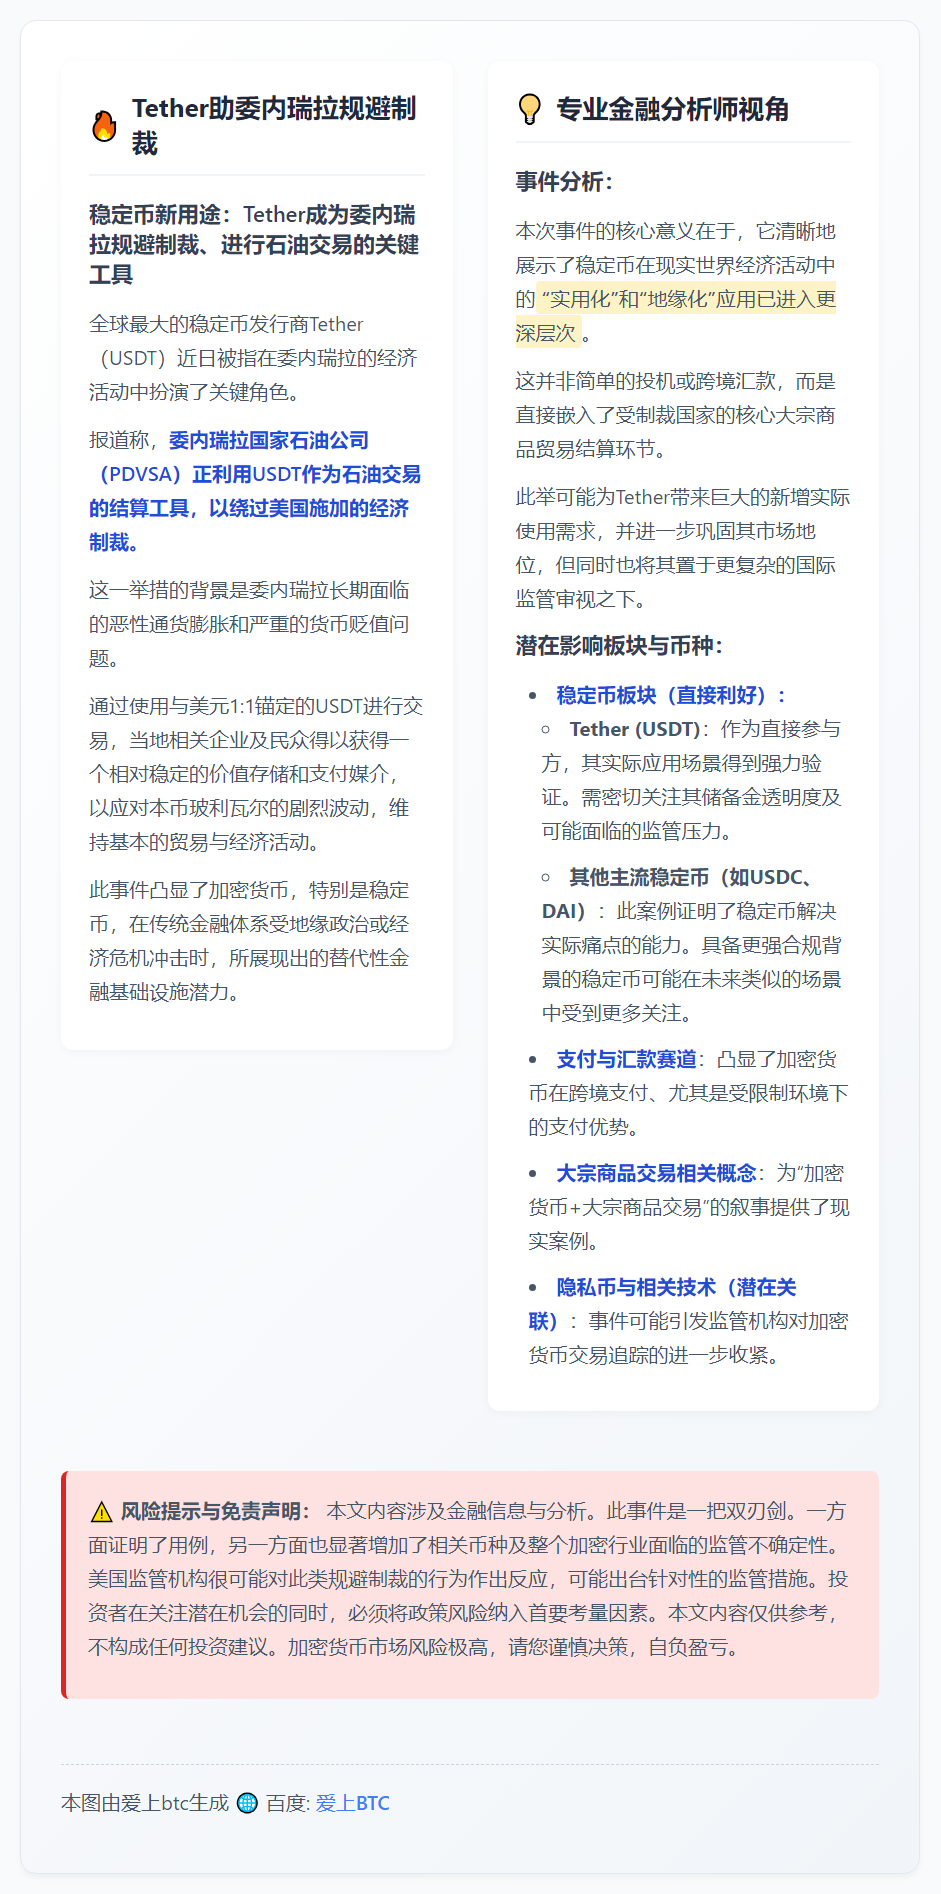The image size is (941, 1894).
Task: Click the 潜在影响板块与币种 subheading
Action: tap(619, 645)
